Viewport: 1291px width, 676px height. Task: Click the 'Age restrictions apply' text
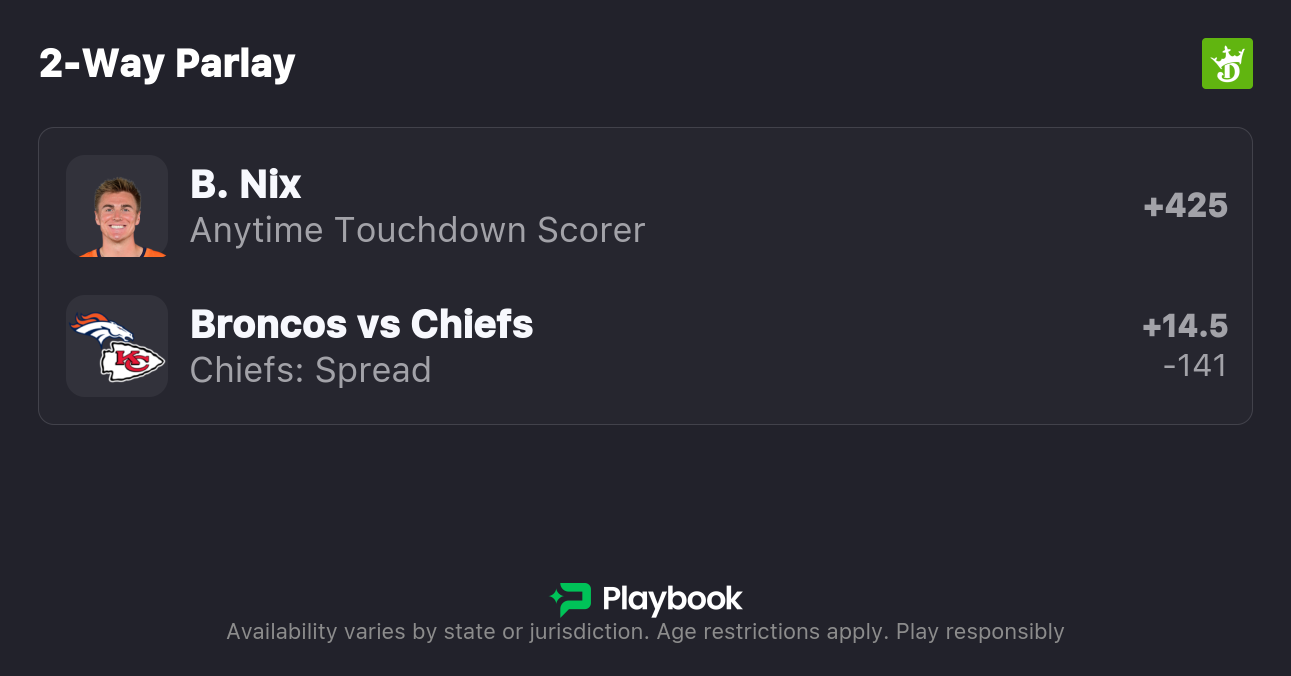[x=768, y=632]
